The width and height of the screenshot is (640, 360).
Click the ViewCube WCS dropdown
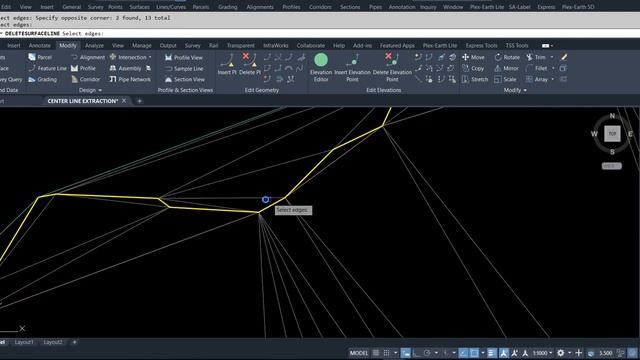(x=611, y=166)
